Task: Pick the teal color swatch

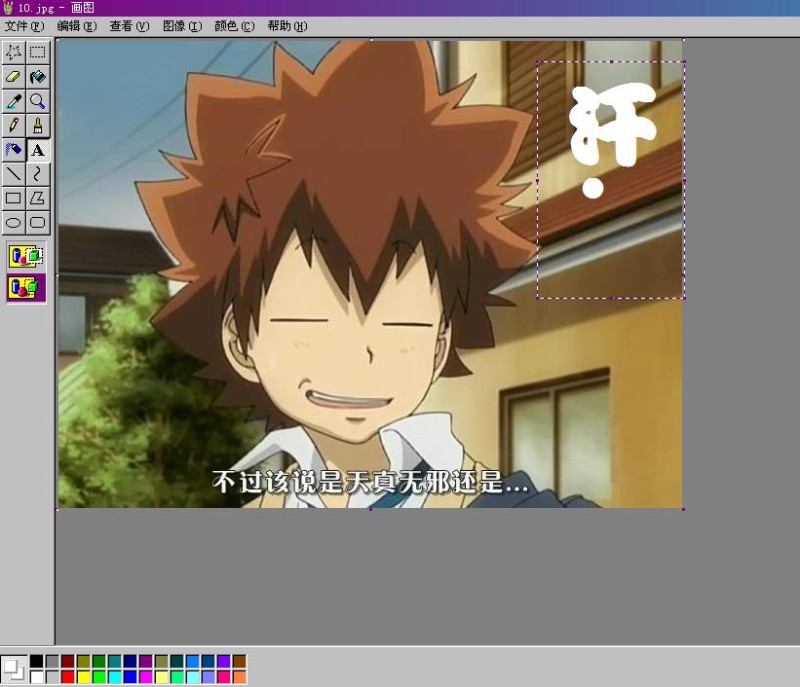Action: (115, 661)
